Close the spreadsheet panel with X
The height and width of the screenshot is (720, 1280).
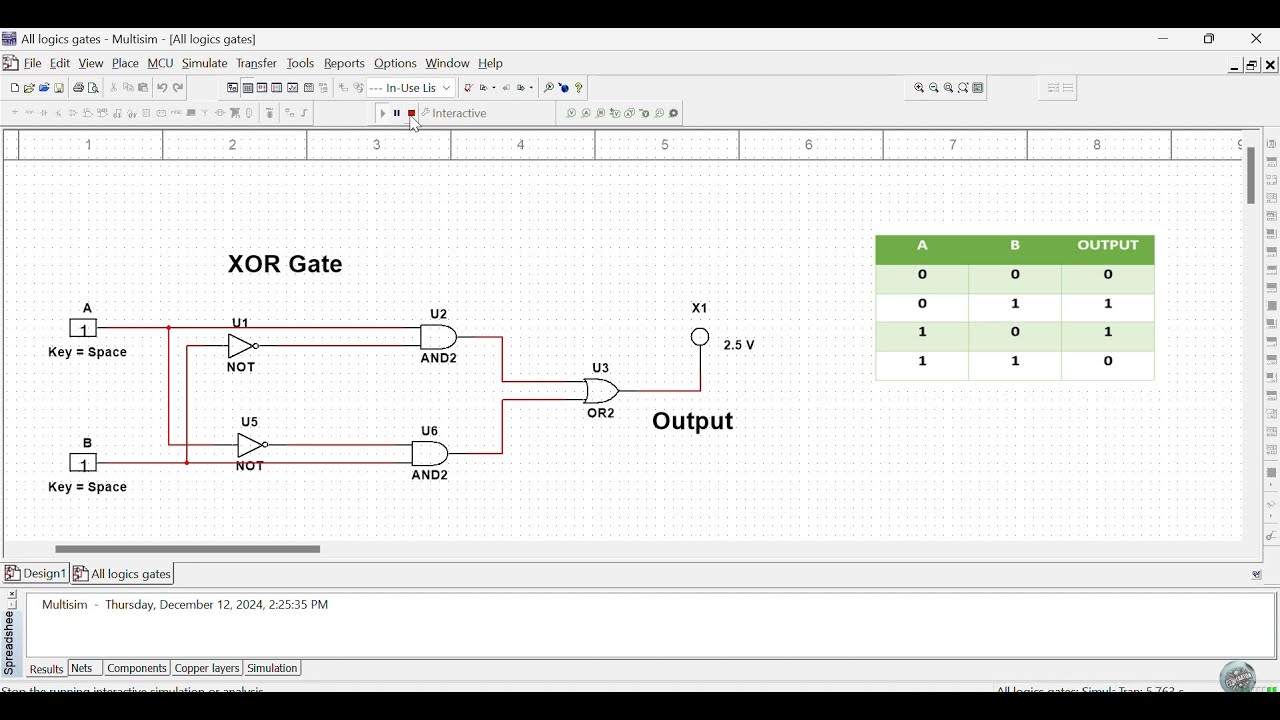coord(11,594)
